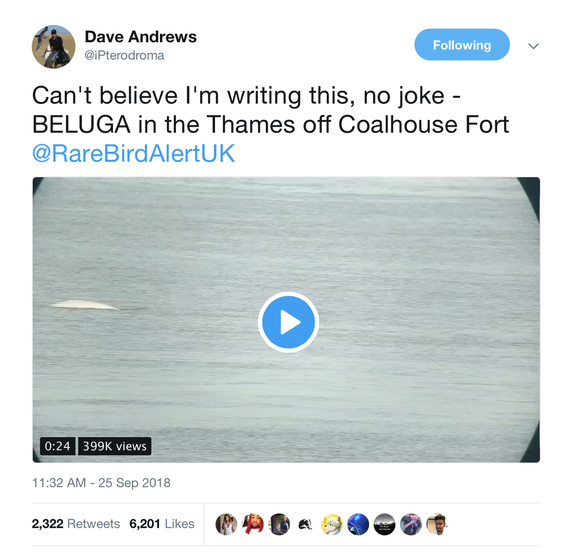
Task: Open the yellow anime character avatar
Action: [x=332, y=524]
